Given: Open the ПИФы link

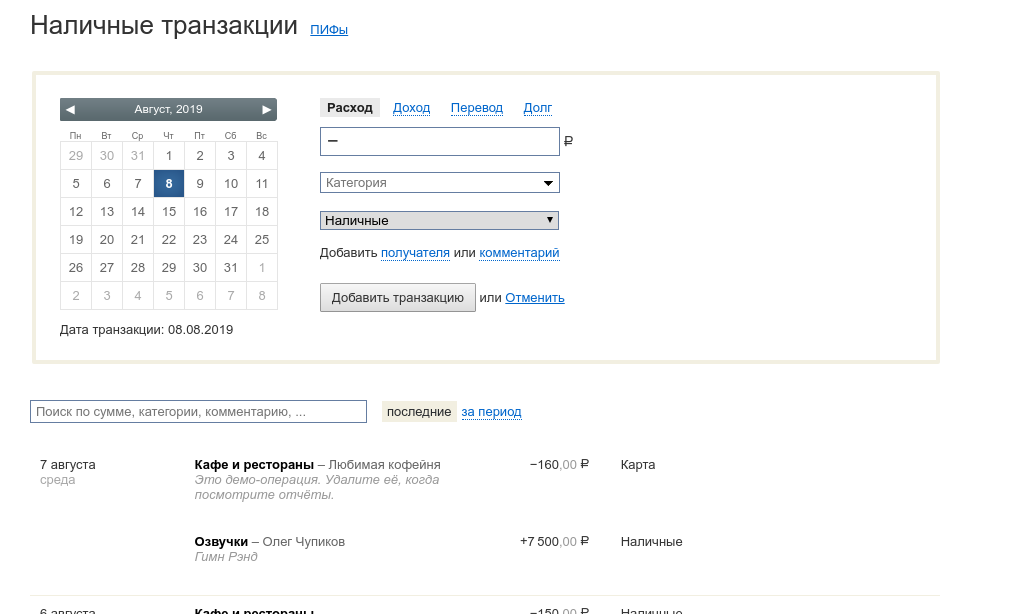Looking at the screenshot, I should [x=329, y=30].
